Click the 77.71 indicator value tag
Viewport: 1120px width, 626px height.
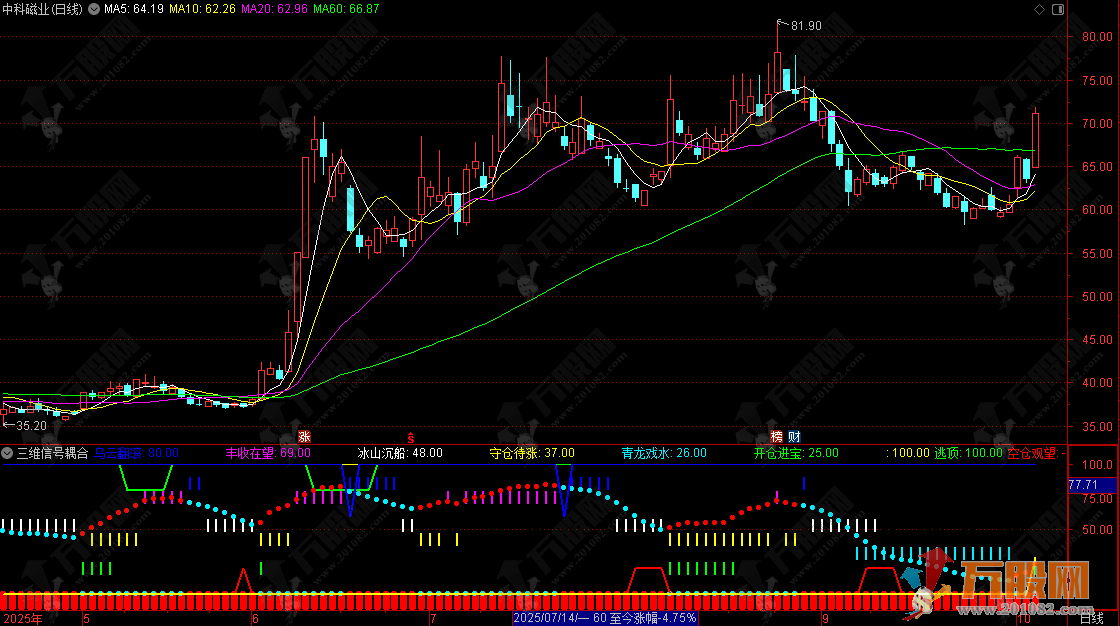[x=1083, y=485]
